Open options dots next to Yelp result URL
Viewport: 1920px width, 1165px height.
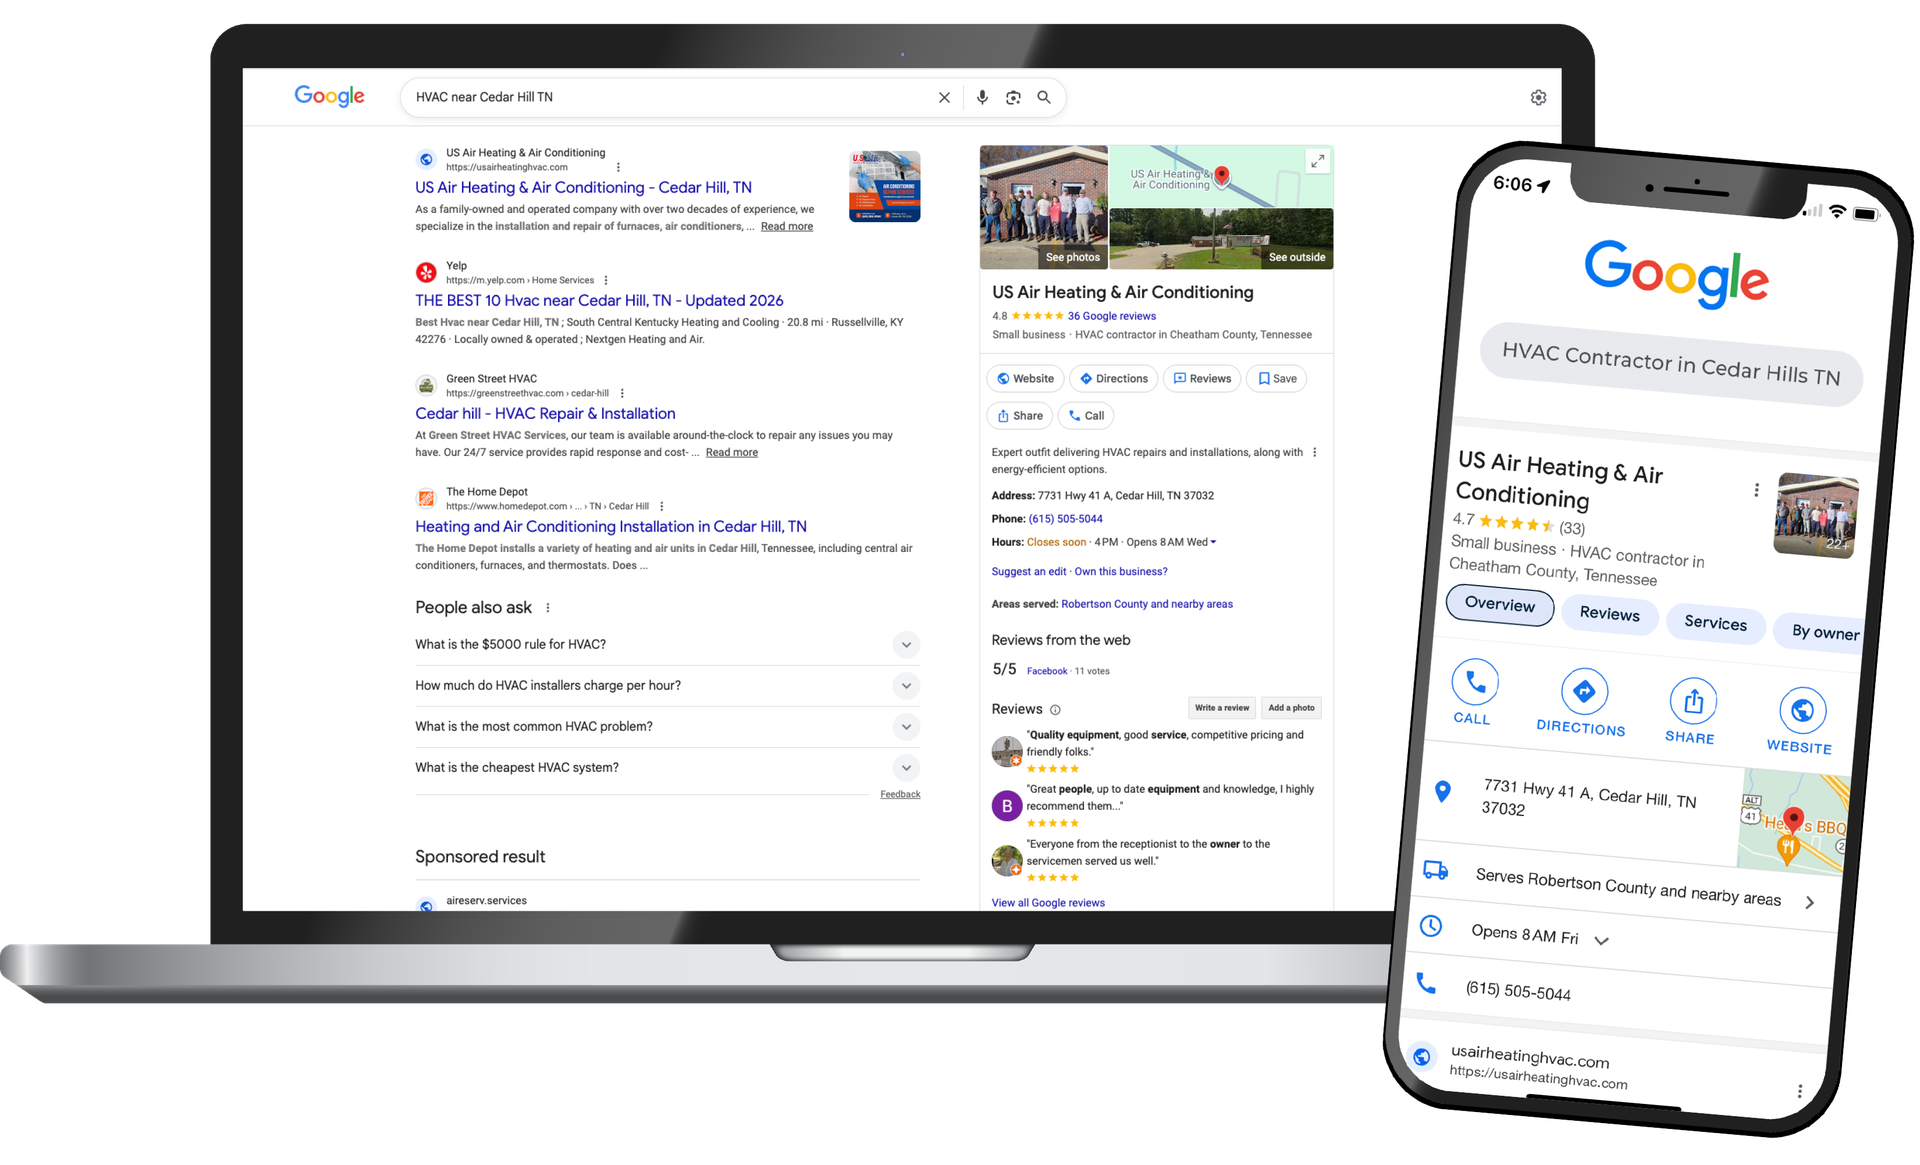[606, 280]
